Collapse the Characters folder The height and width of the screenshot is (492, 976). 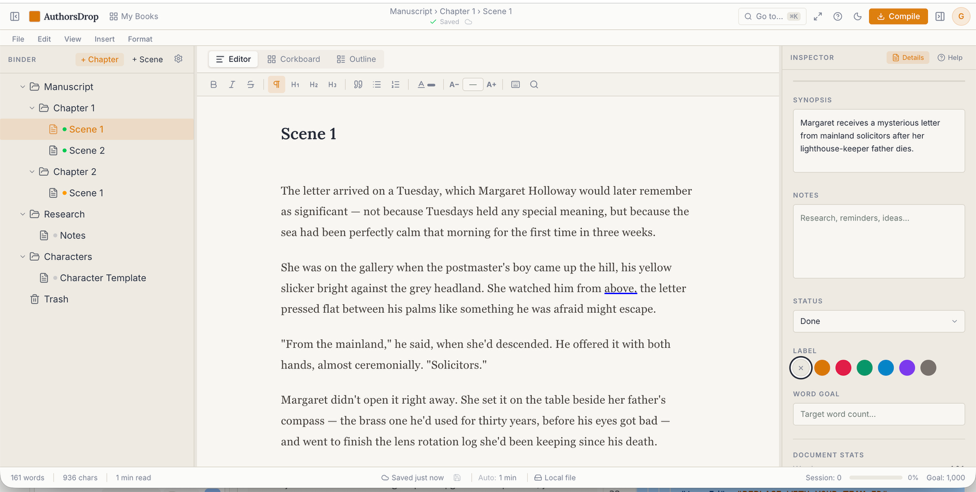[x=23, y=257]
